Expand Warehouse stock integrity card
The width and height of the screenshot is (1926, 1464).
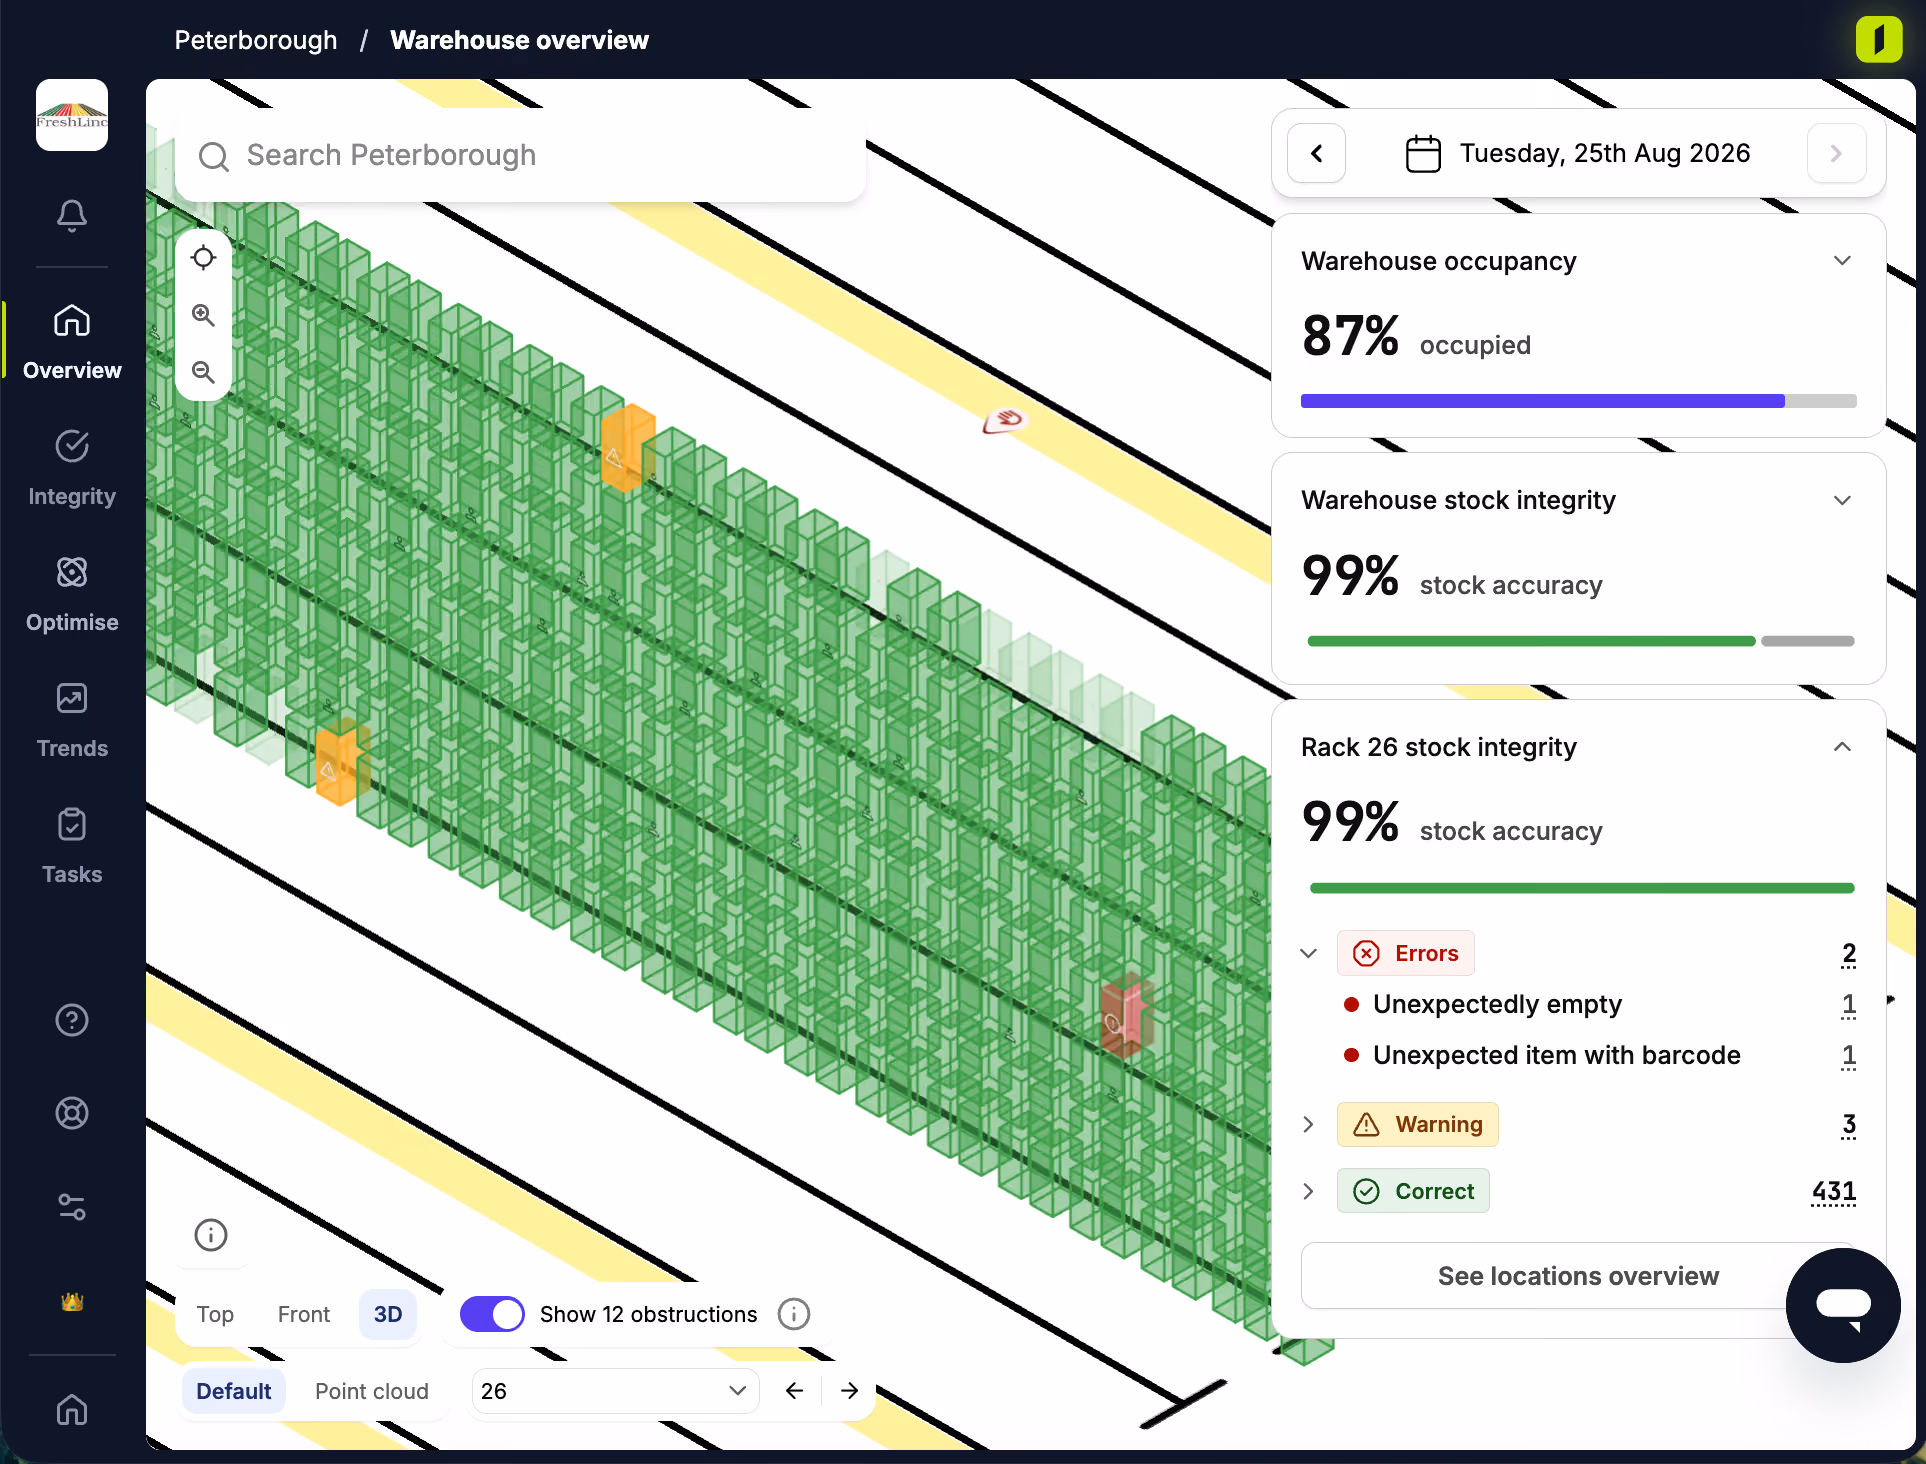point(1842,500)
